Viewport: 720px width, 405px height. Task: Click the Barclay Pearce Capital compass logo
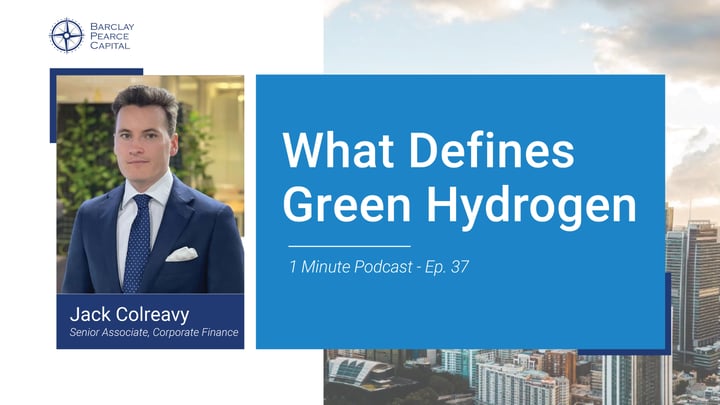tap(67, 35)
